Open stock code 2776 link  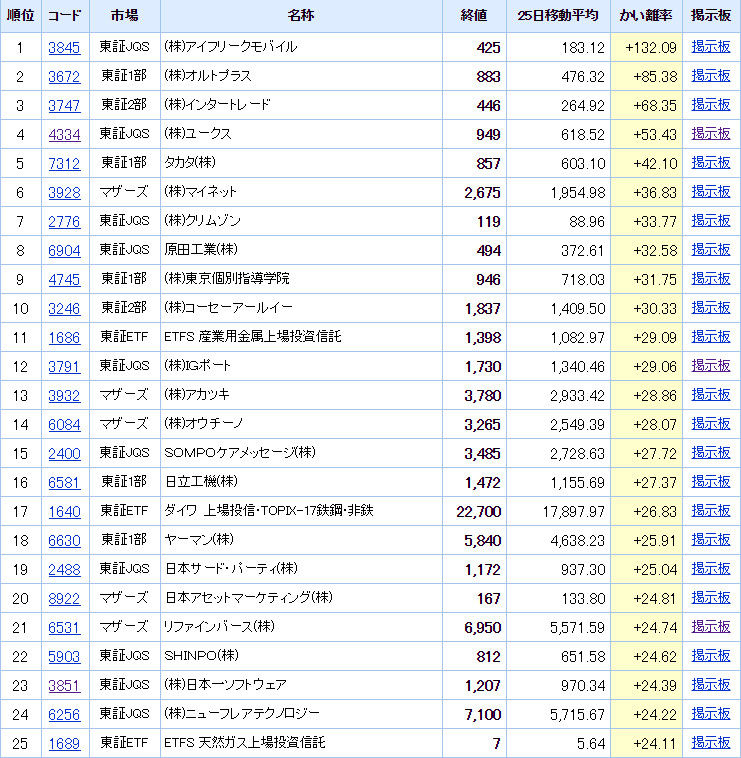(64, 221)
